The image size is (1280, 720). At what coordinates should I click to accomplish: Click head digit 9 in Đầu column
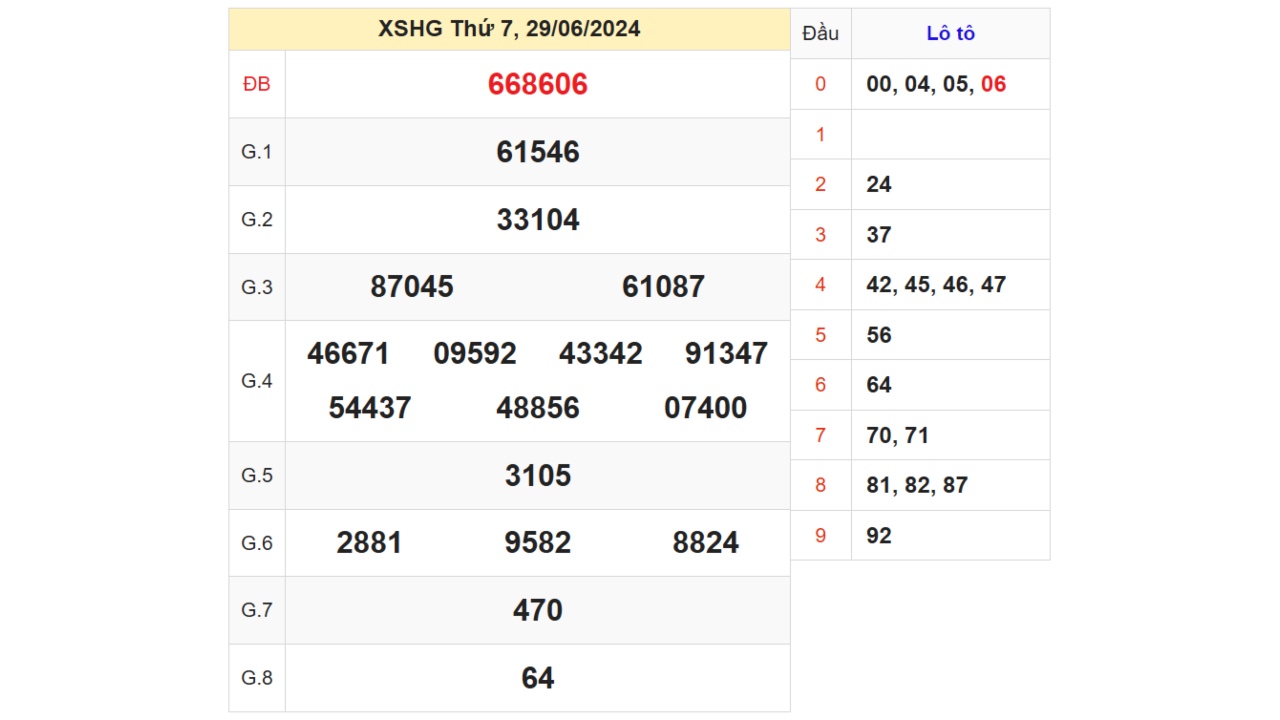pyautogui.click(x=821, y=536)
